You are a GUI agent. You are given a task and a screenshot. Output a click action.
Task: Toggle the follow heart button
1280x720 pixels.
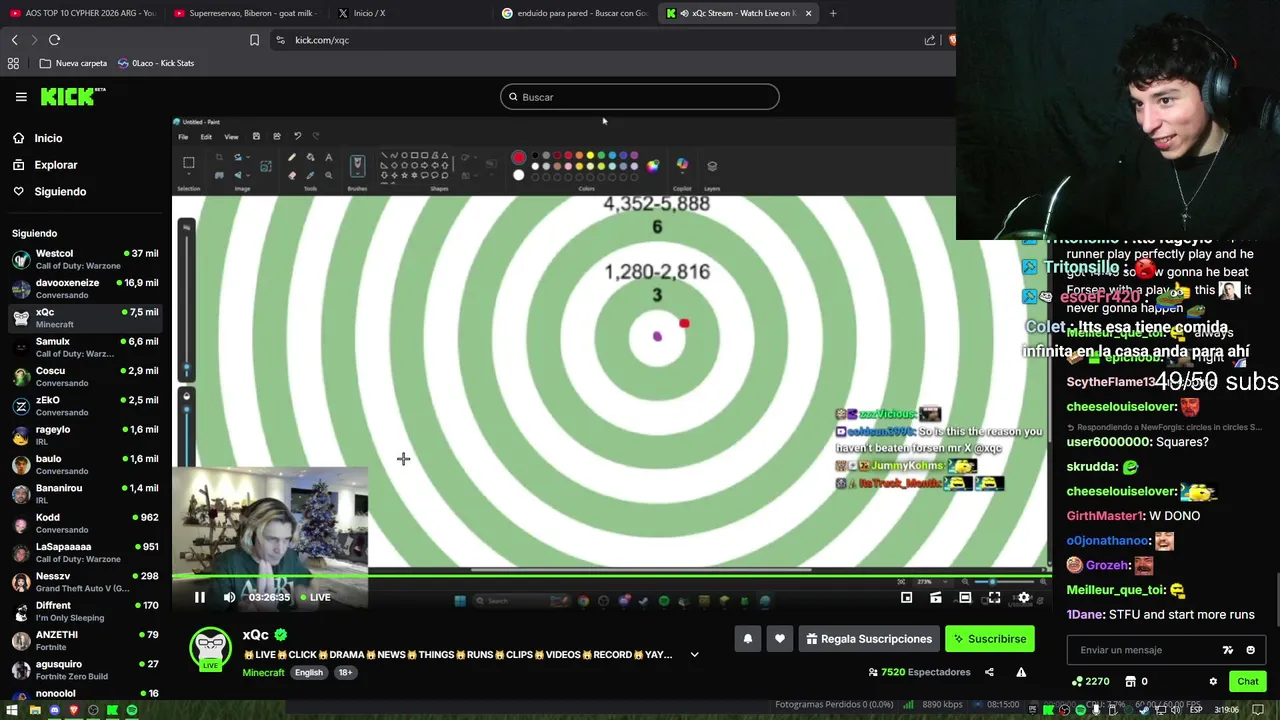pyautogui.click(x=780, y=639)
